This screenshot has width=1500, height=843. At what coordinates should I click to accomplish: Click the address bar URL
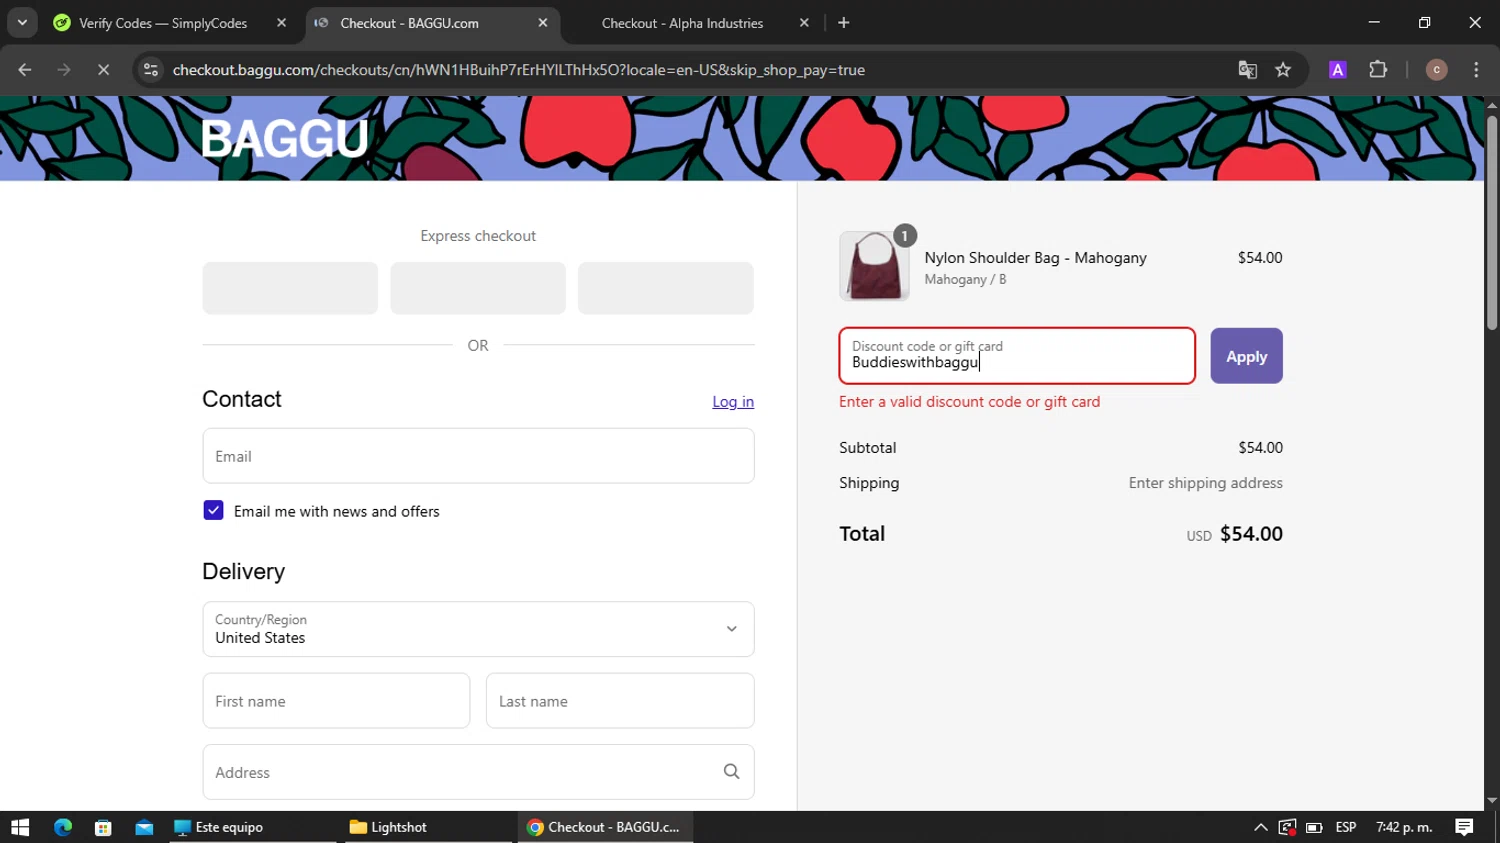pyautogui.click(x=518, y=70)
